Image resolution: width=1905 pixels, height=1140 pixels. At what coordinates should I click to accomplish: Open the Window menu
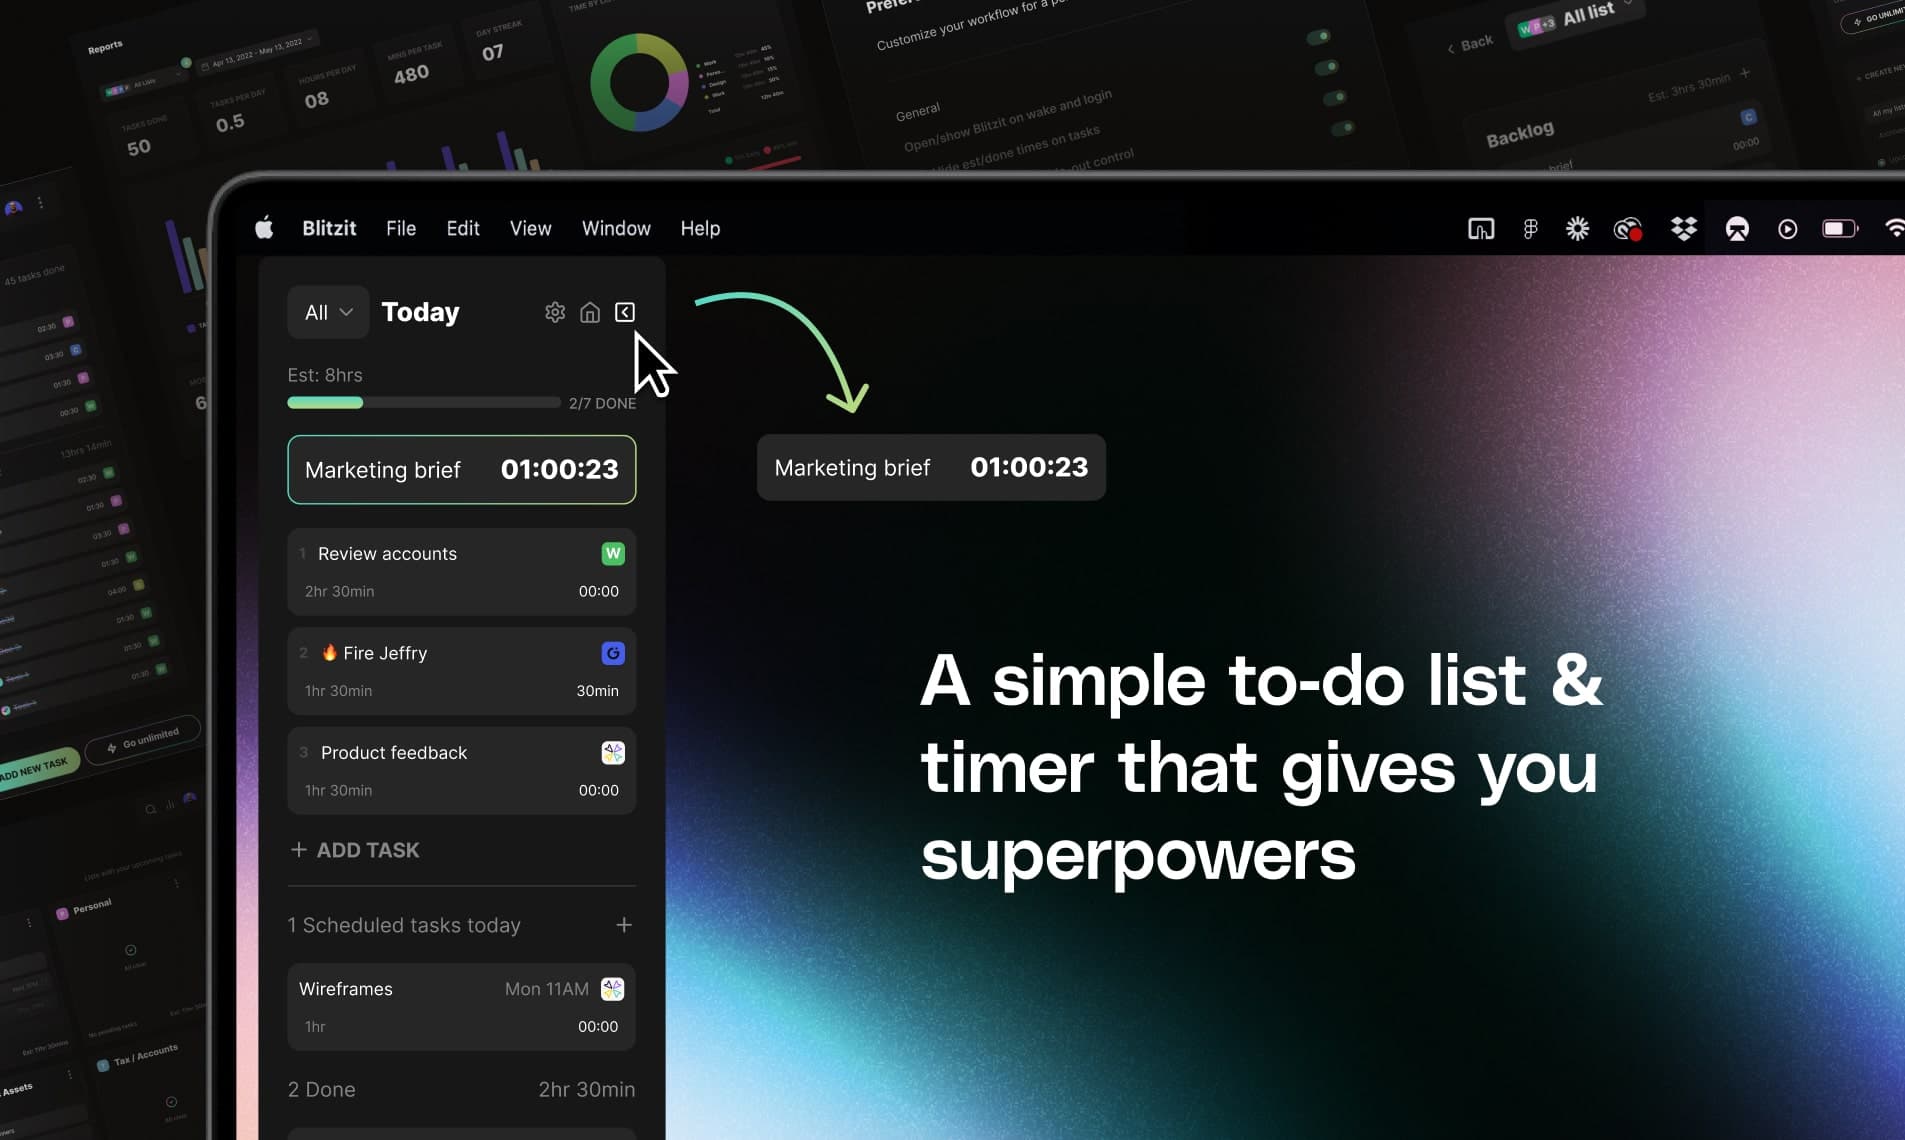615,228
